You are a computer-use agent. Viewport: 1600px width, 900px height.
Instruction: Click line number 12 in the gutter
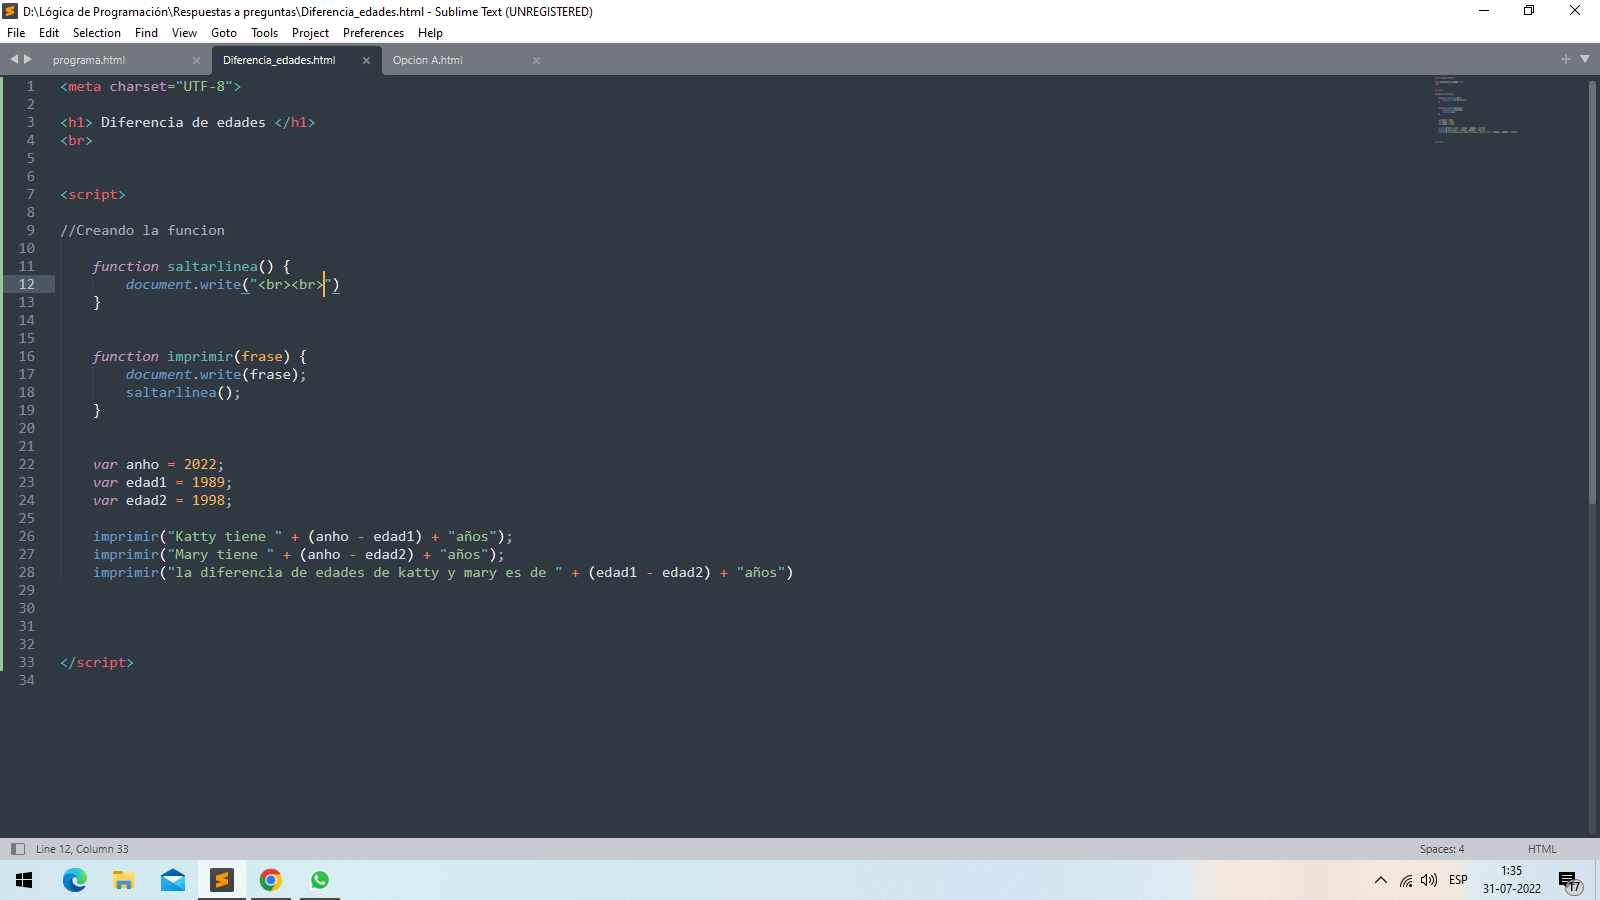coord(26,285)
